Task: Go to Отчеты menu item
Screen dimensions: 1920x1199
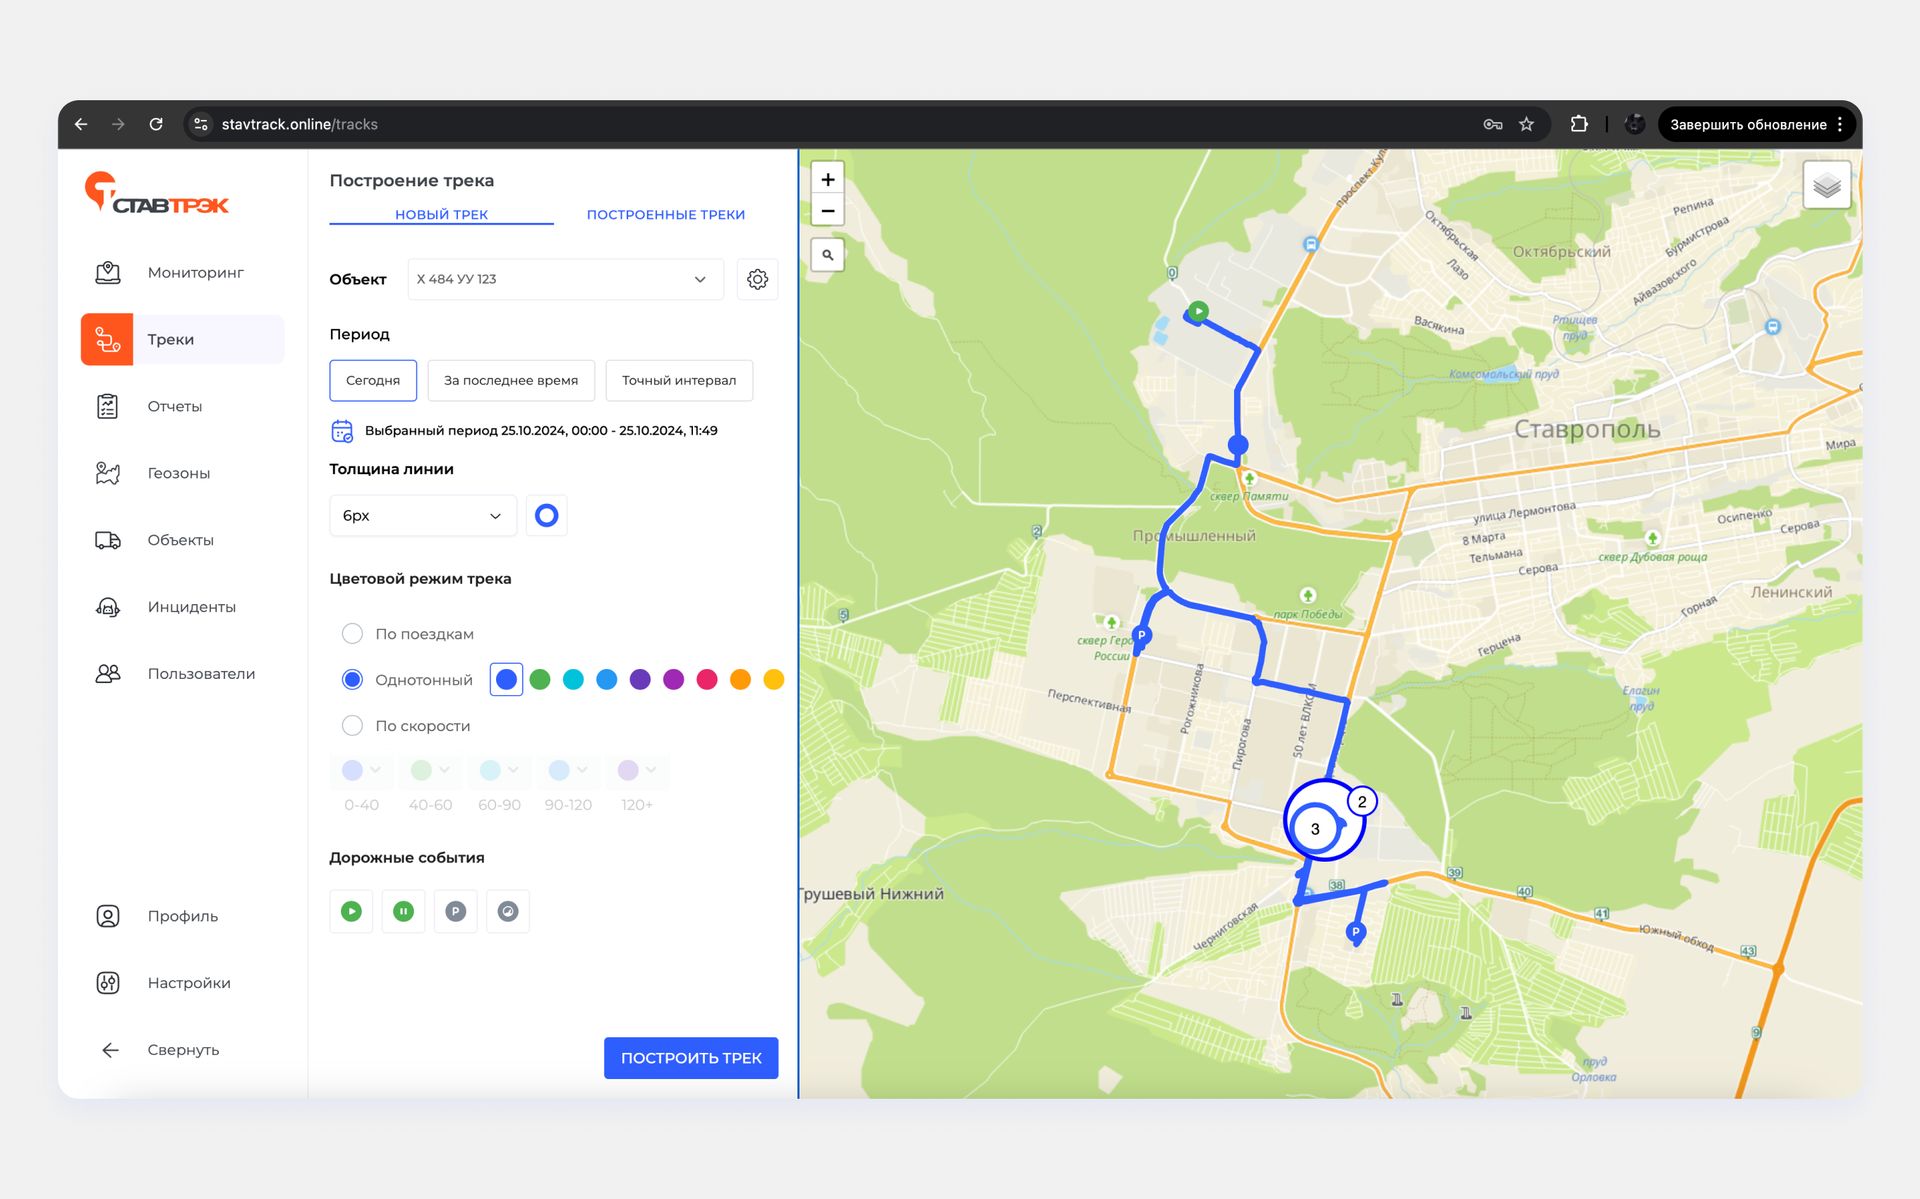Action: (175, 406)
